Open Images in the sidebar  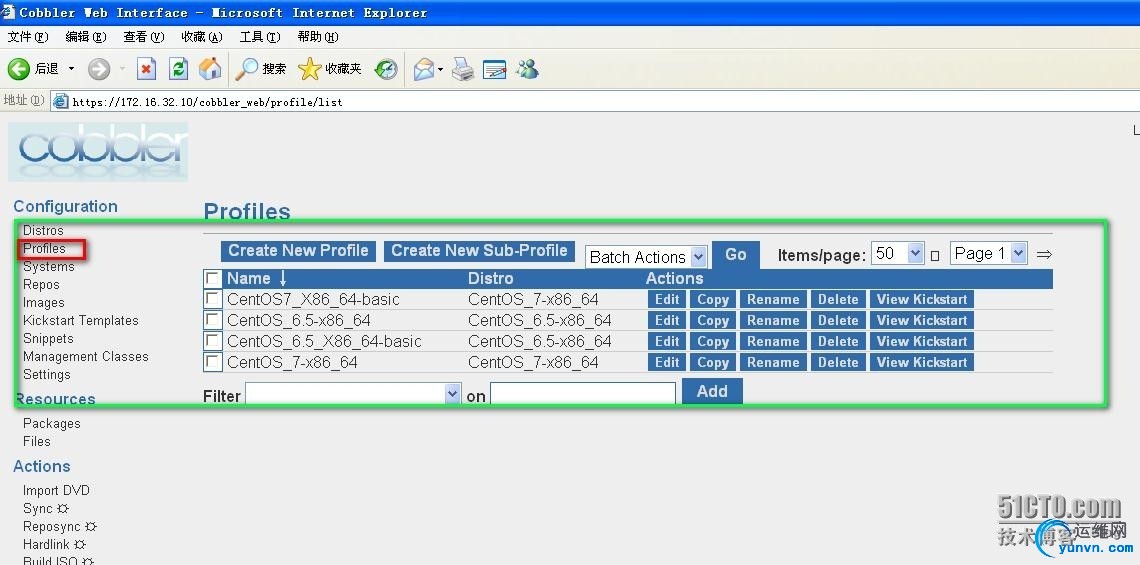[44, 302]
